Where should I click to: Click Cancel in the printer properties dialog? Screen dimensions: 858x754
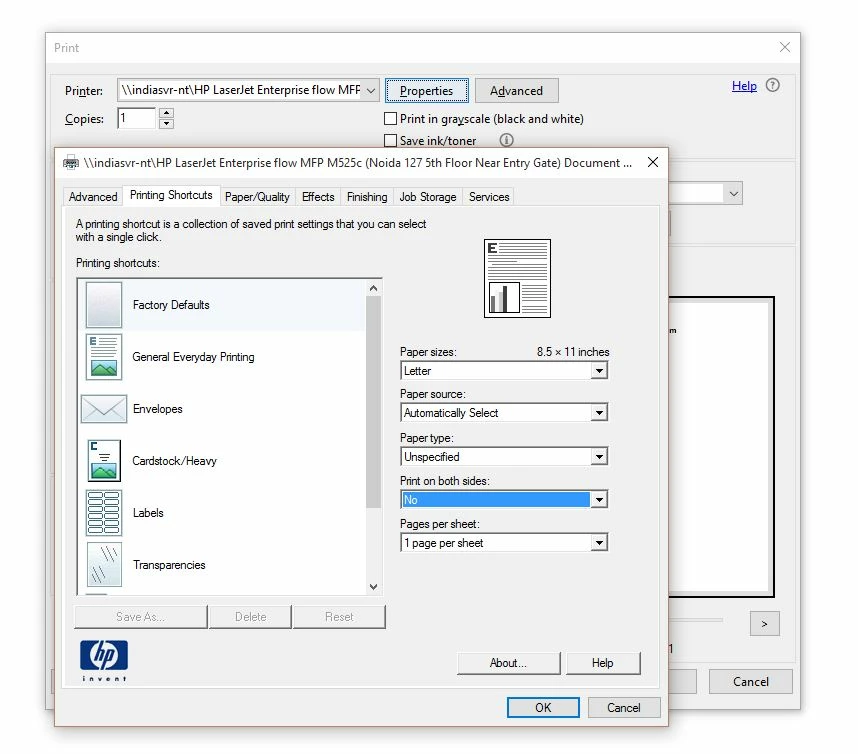623,707
